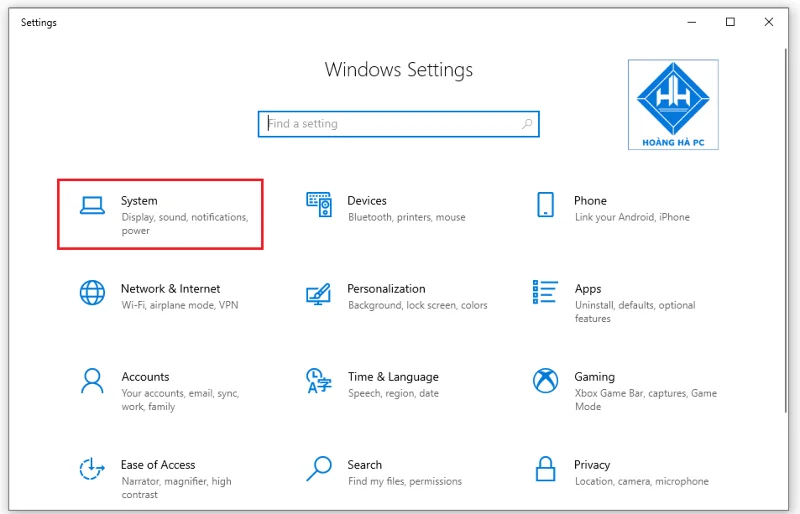Click 'Link your Android, iPhone' description
This screenshot has height=514, width=800.
(x=632, y=217)
